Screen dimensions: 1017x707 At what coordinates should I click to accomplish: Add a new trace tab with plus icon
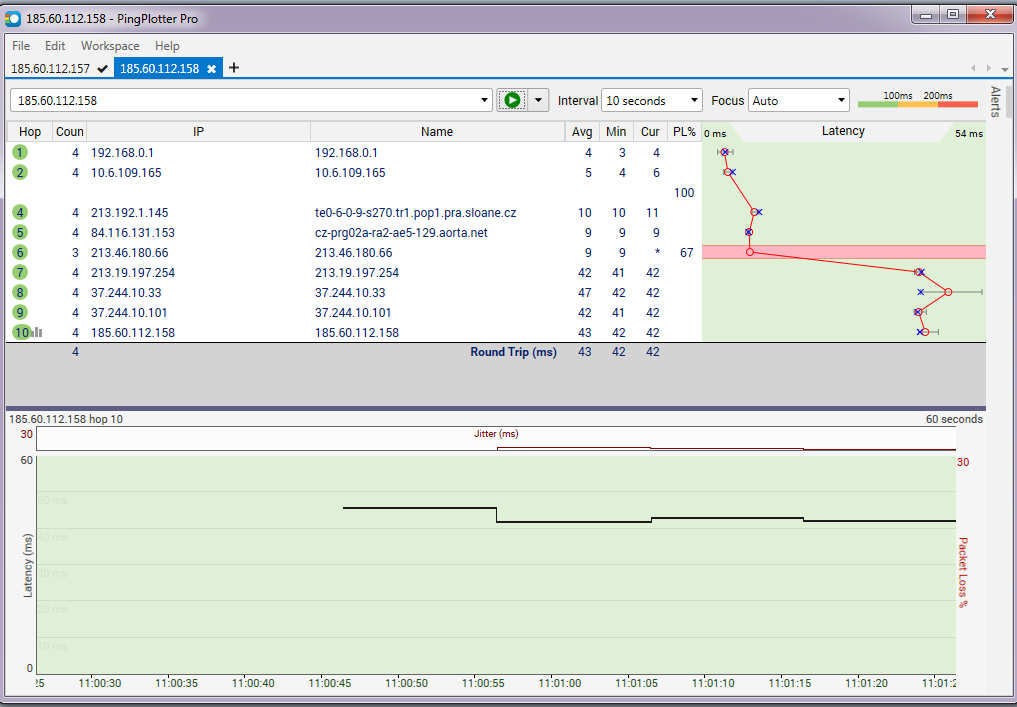[x=234, y=68]
